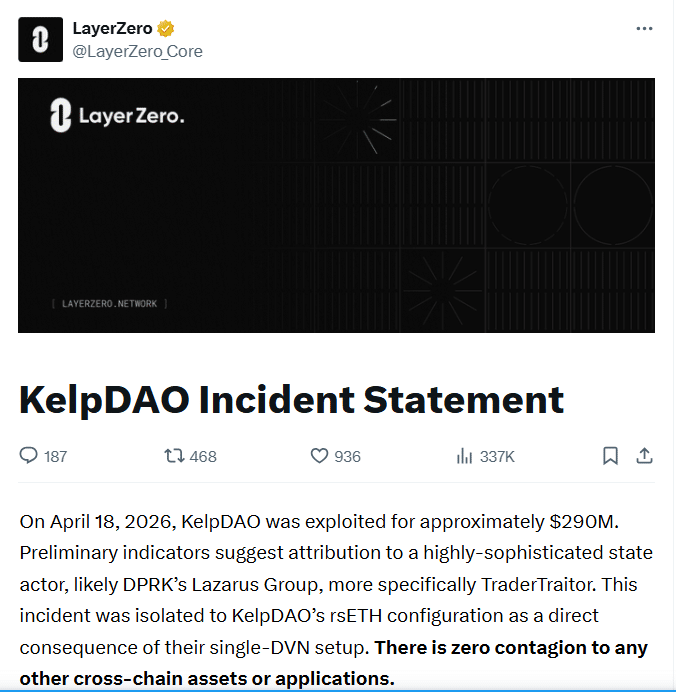Click the 936 likes count

point(348,457)
